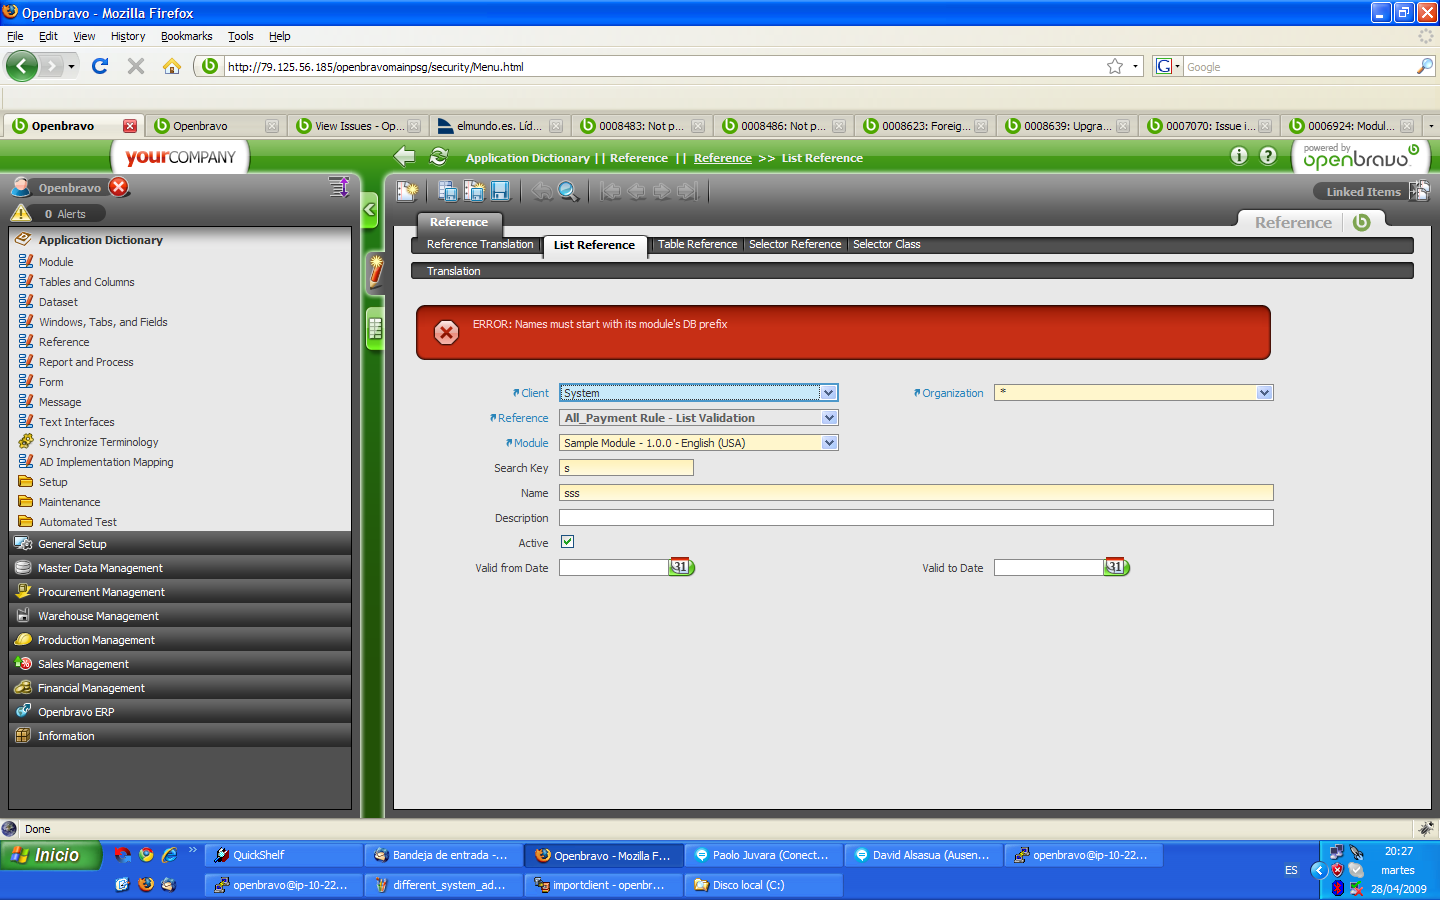Screen dimensions: 1440x900
Task: Switch to grid view icon
Action: point(375,329)
